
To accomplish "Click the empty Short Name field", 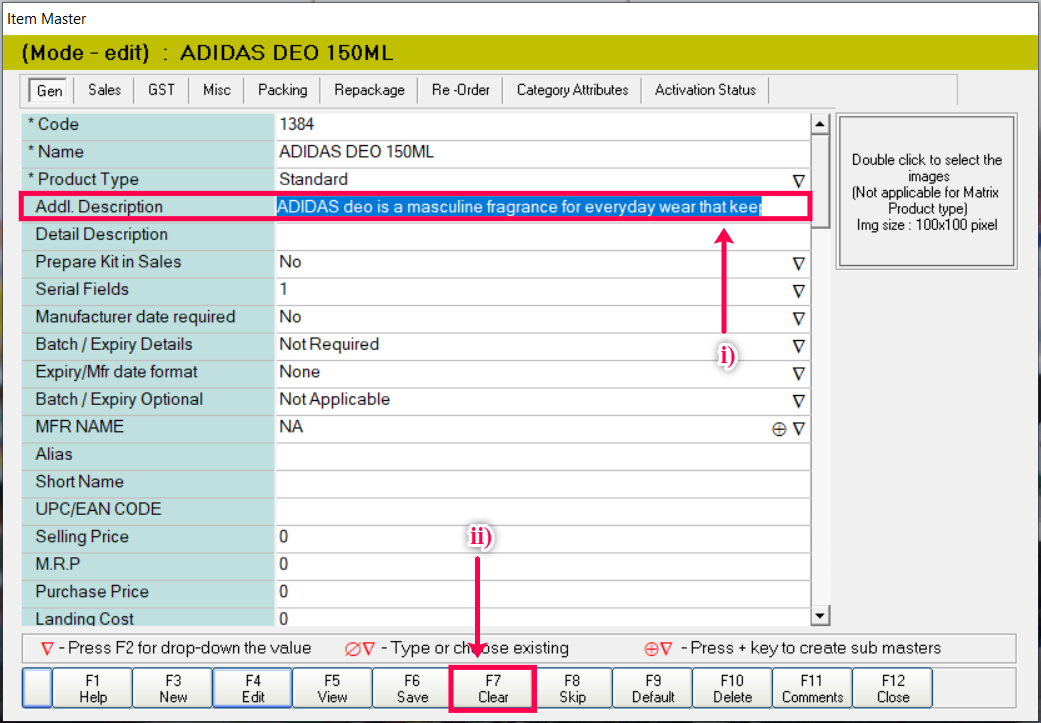I will point(542,482).
